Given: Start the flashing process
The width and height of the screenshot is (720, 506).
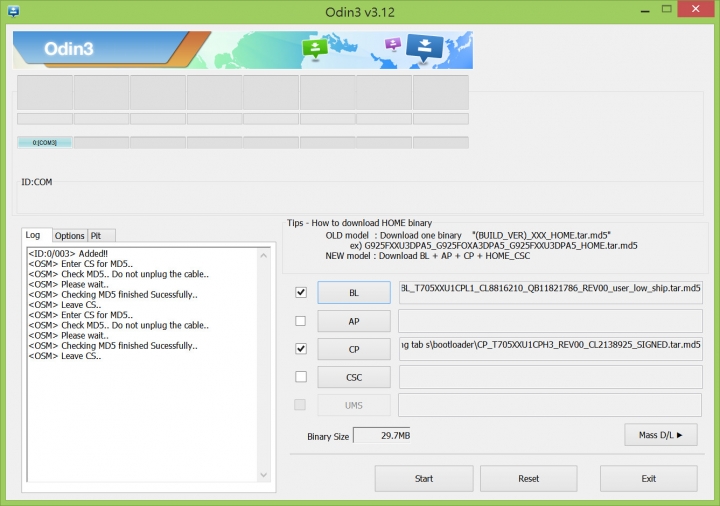Looking at the screenshot, I should click(424, 478).
